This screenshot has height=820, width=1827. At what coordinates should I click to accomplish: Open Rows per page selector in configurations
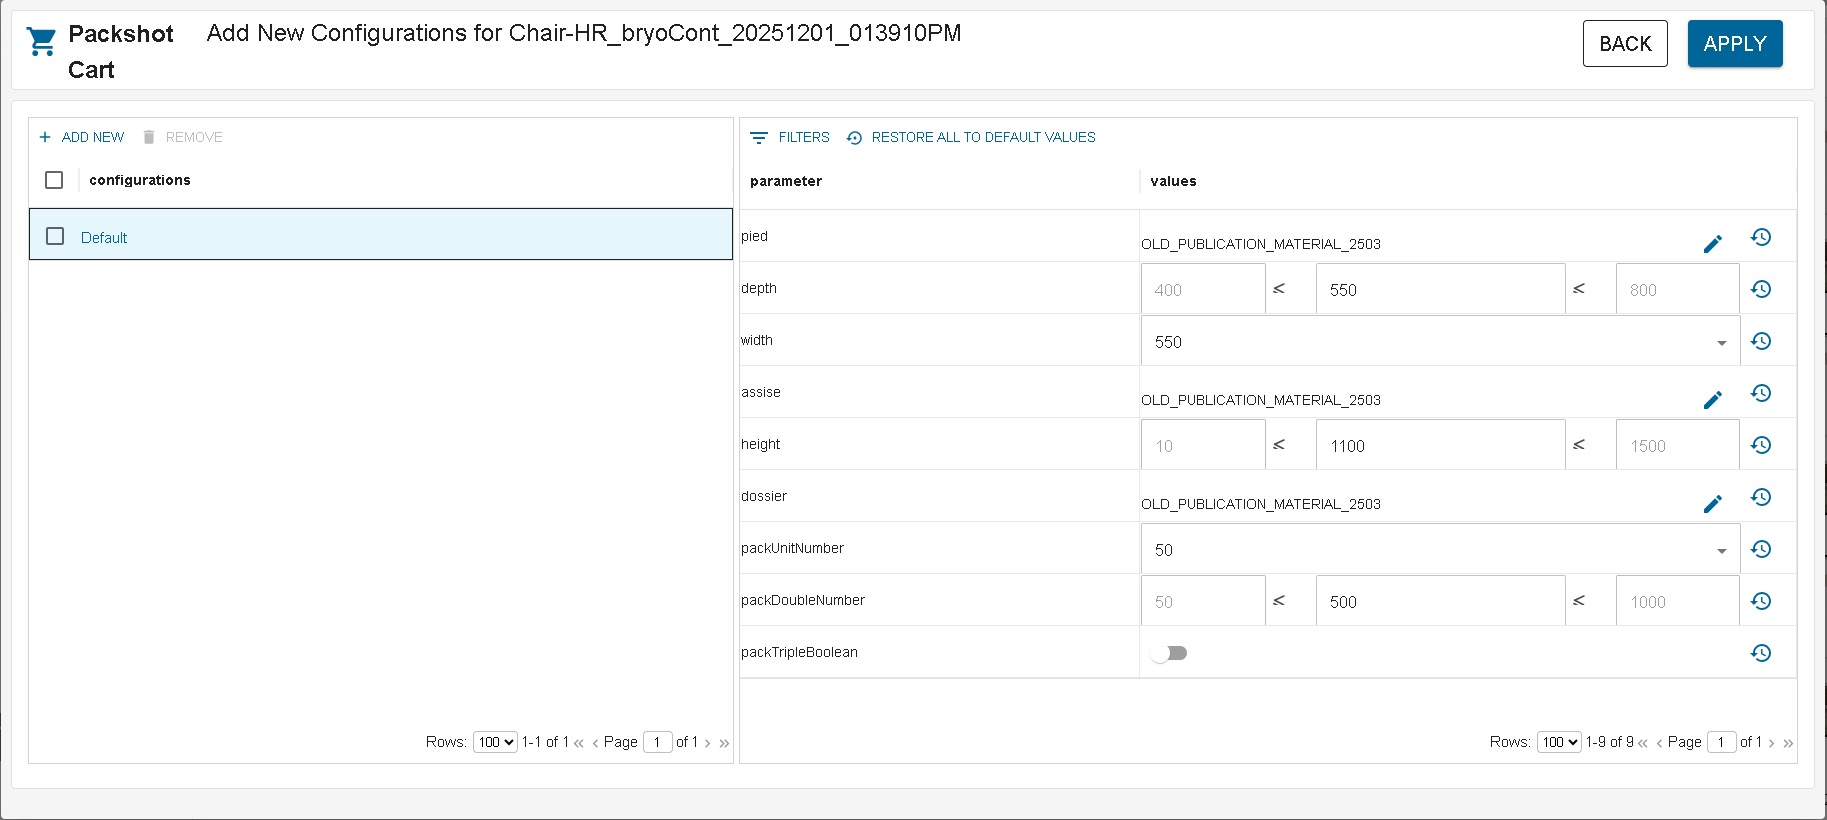[x=495, y=742]
